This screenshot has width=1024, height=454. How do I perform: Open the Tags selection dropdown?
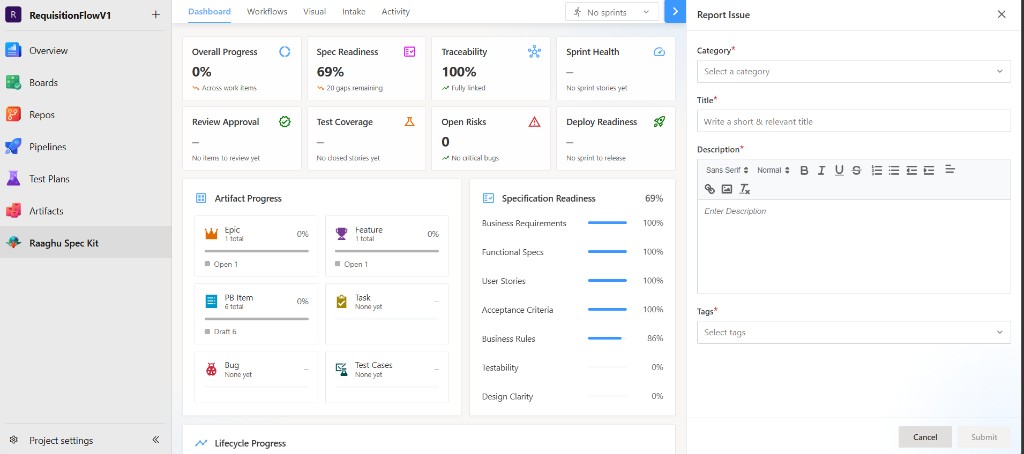[854, 332]
